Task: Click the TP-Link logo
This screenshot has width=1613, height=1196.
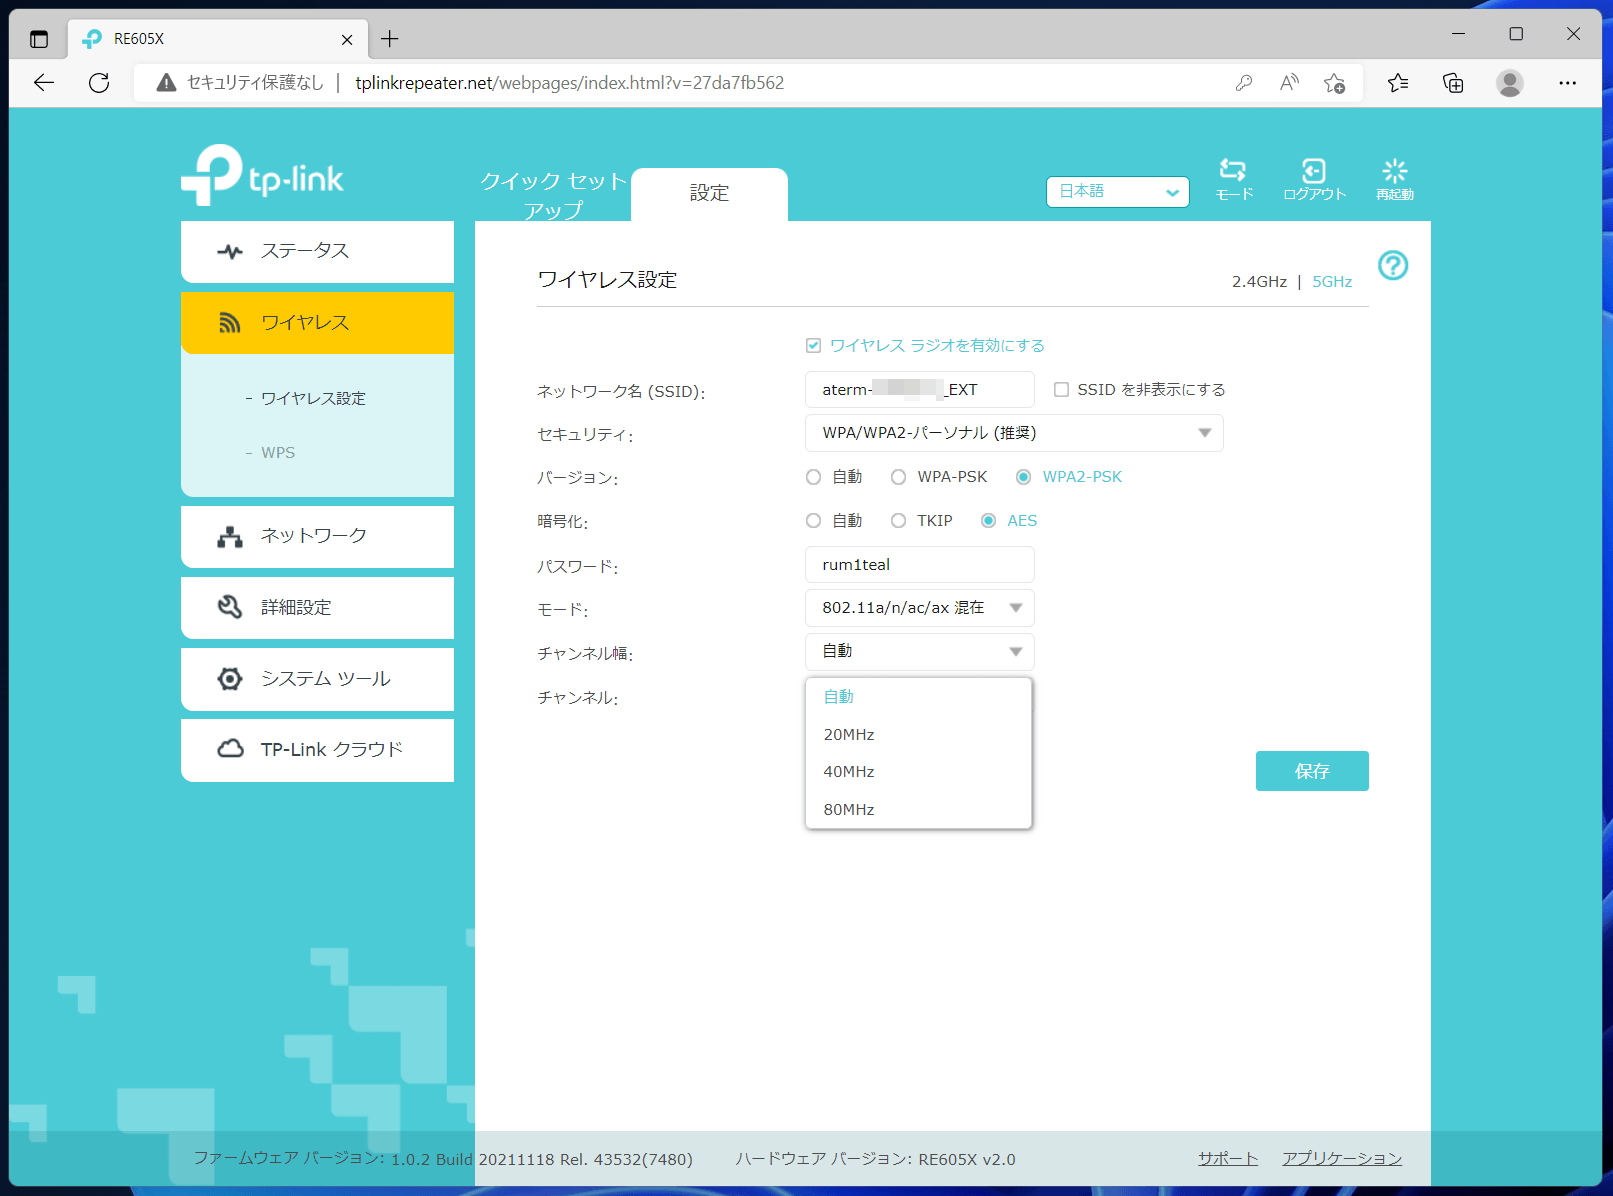Action: click(x=262, y=175)
